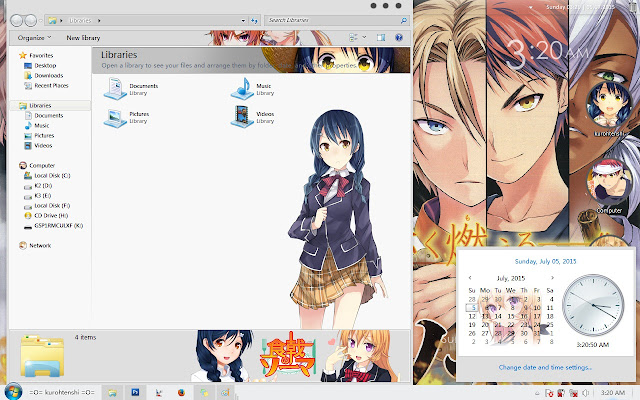The height and width of the screenshot is (400, 640).
Task: Open the volume speaker tray icon
Action: click(585, 393)
